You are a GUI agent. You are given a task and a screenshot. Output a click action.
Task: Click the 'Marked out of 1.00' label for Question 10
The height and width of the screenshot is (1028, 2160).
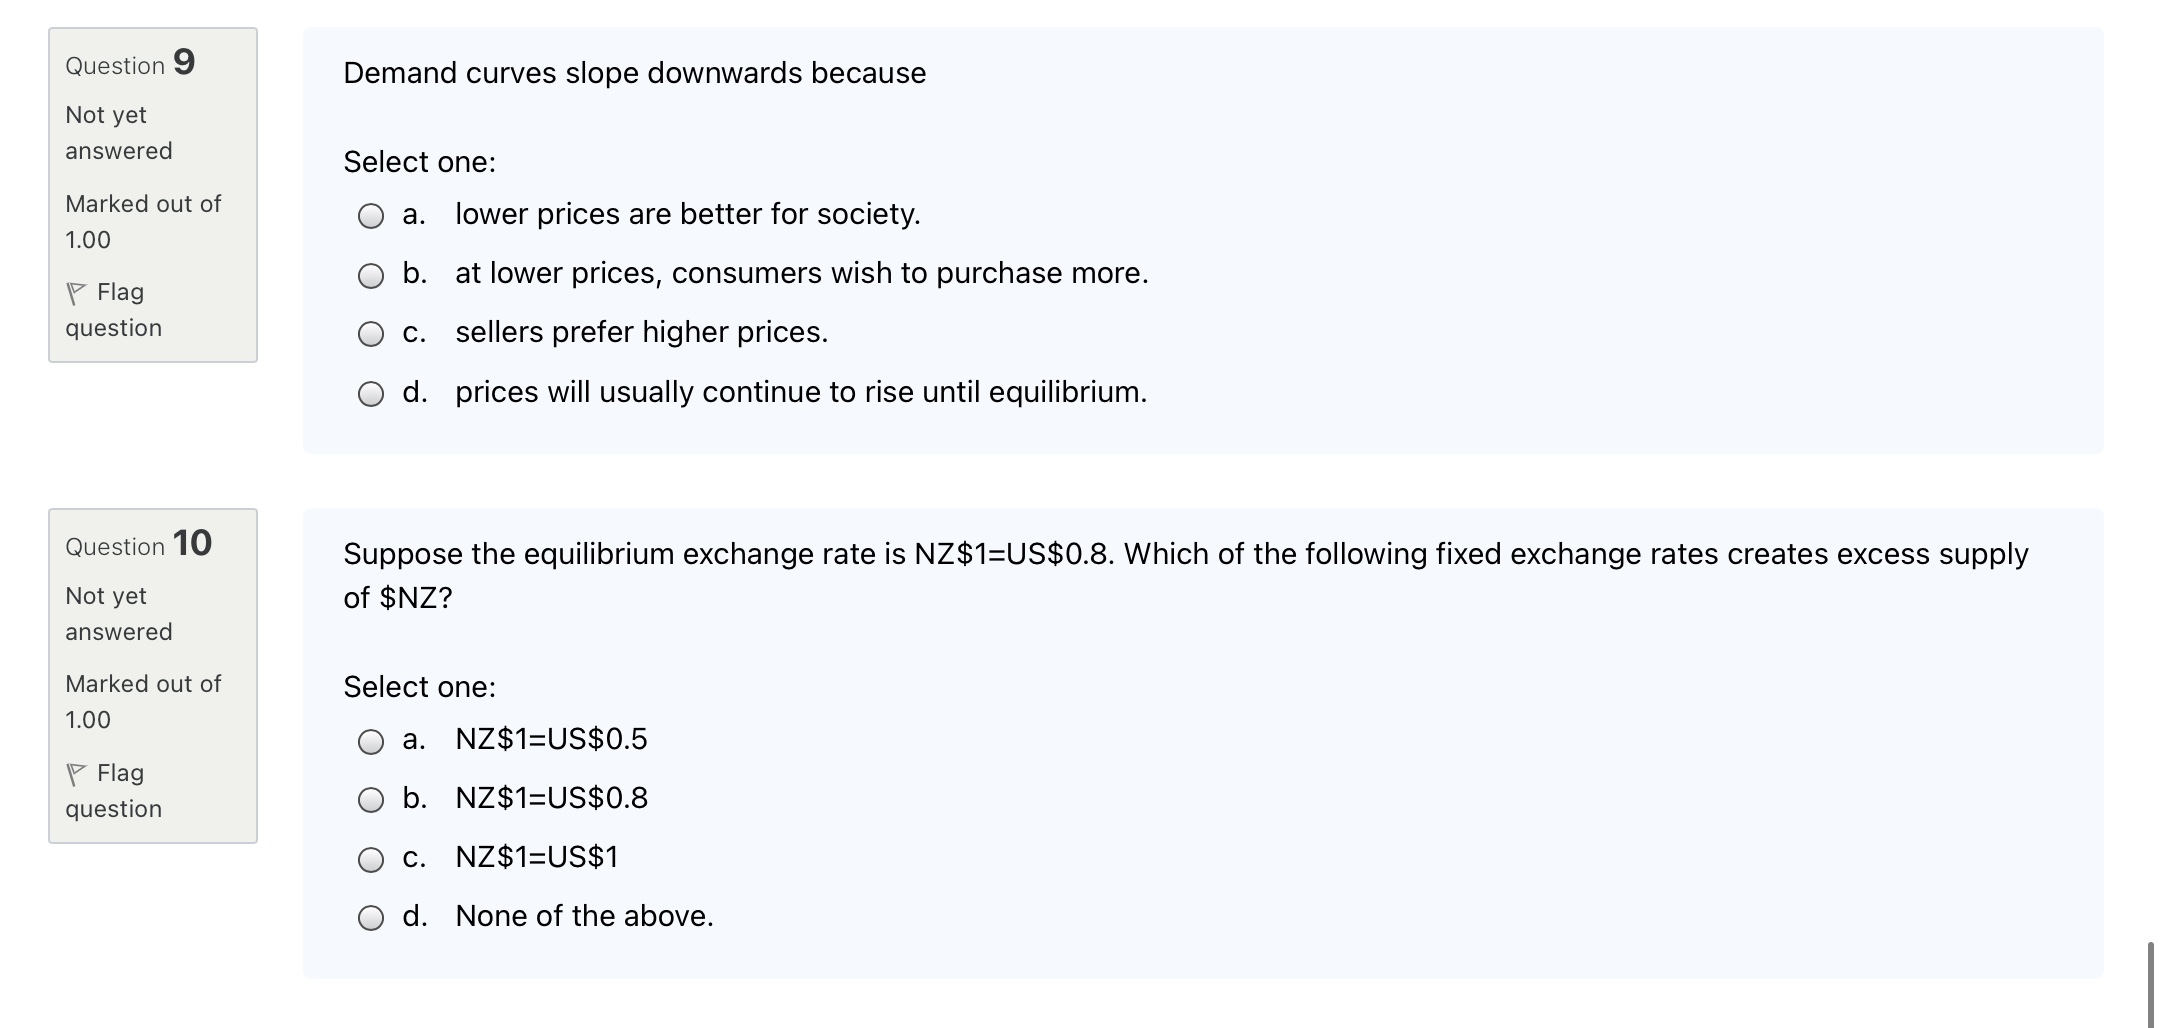[142, 700]
